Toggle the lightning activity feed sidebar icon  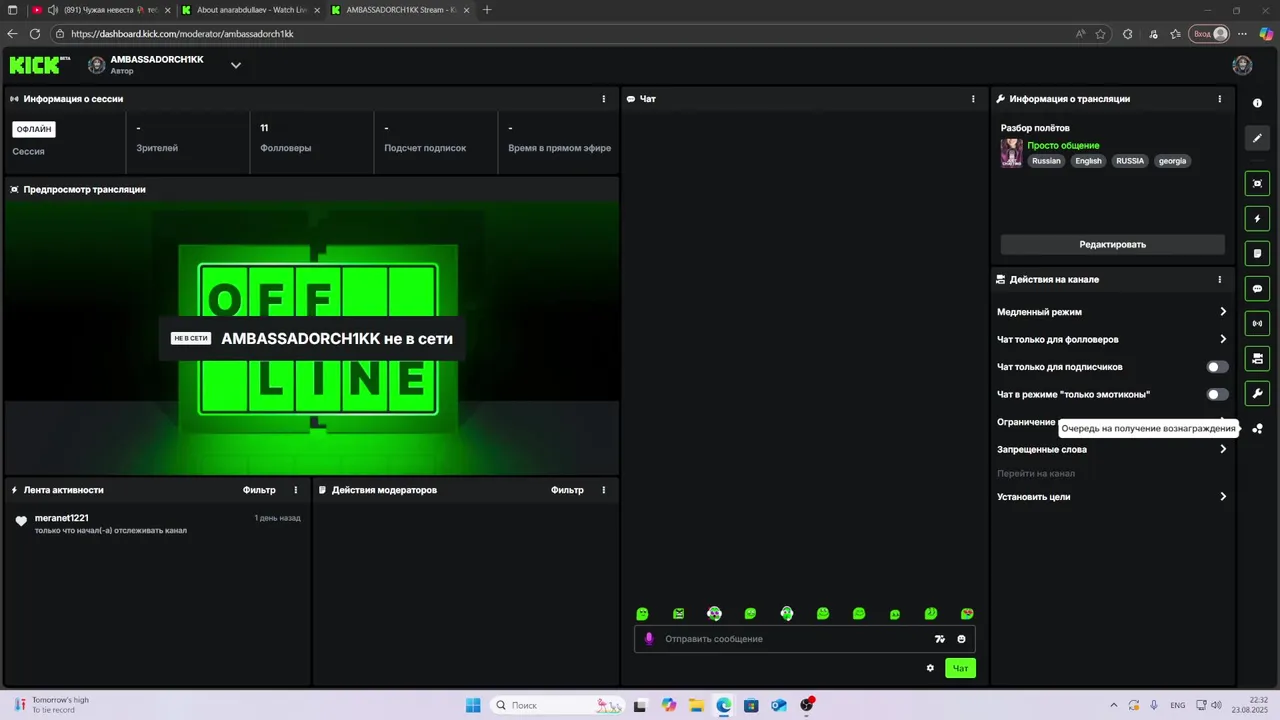click(1257, 218)
